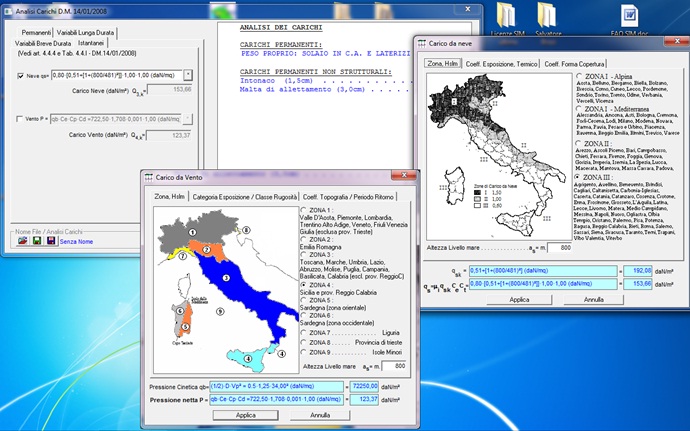690x431 pixels.
Task: Click Annulla in Carico da neve dialog
Action: 594,299
